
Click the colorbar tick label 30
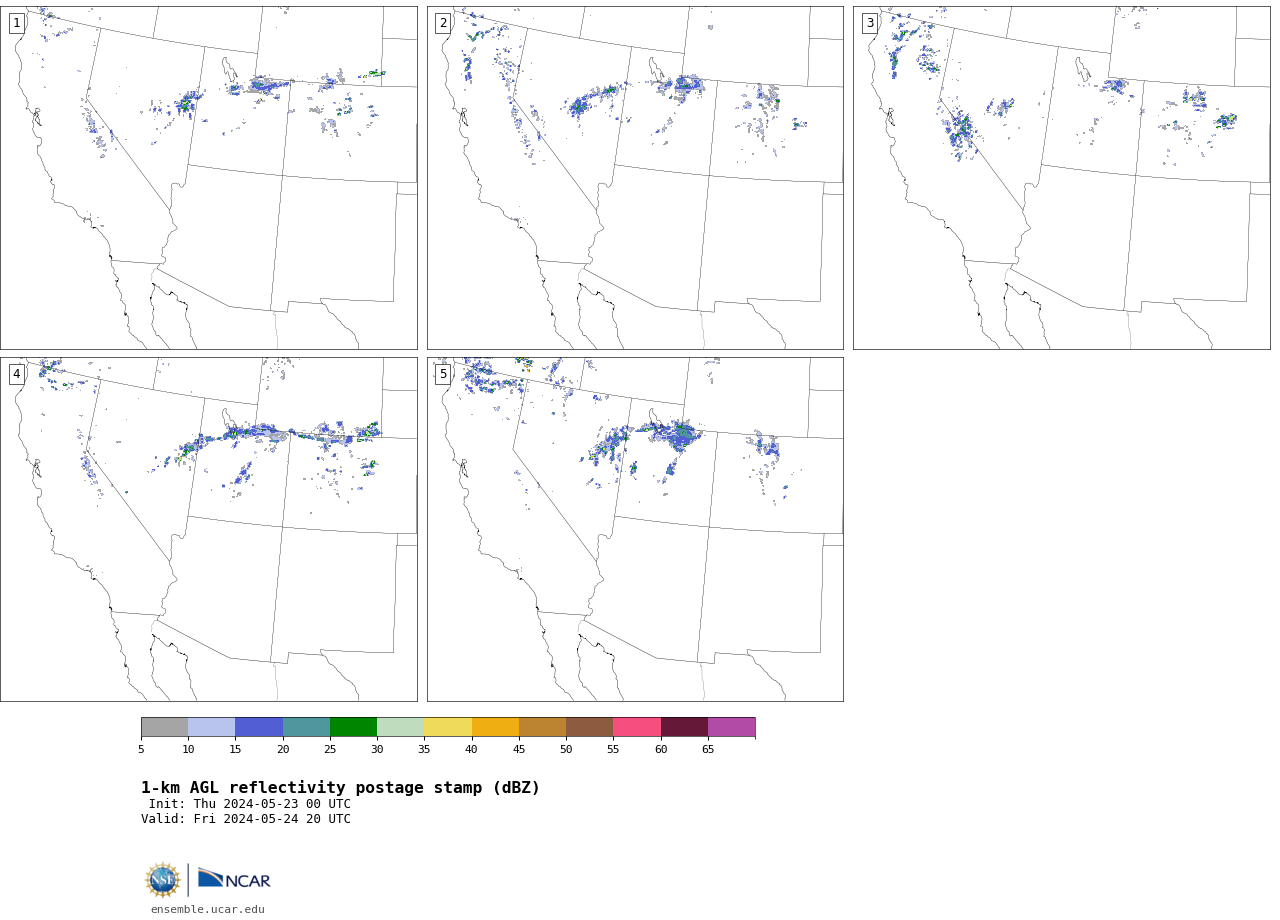click(x=377, y=749)
